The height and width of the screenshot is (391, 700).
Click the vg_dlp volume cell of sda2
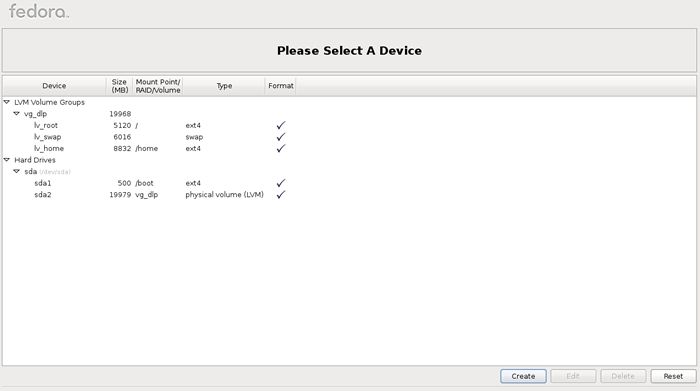pyautogui.click(x=146, y=195)
